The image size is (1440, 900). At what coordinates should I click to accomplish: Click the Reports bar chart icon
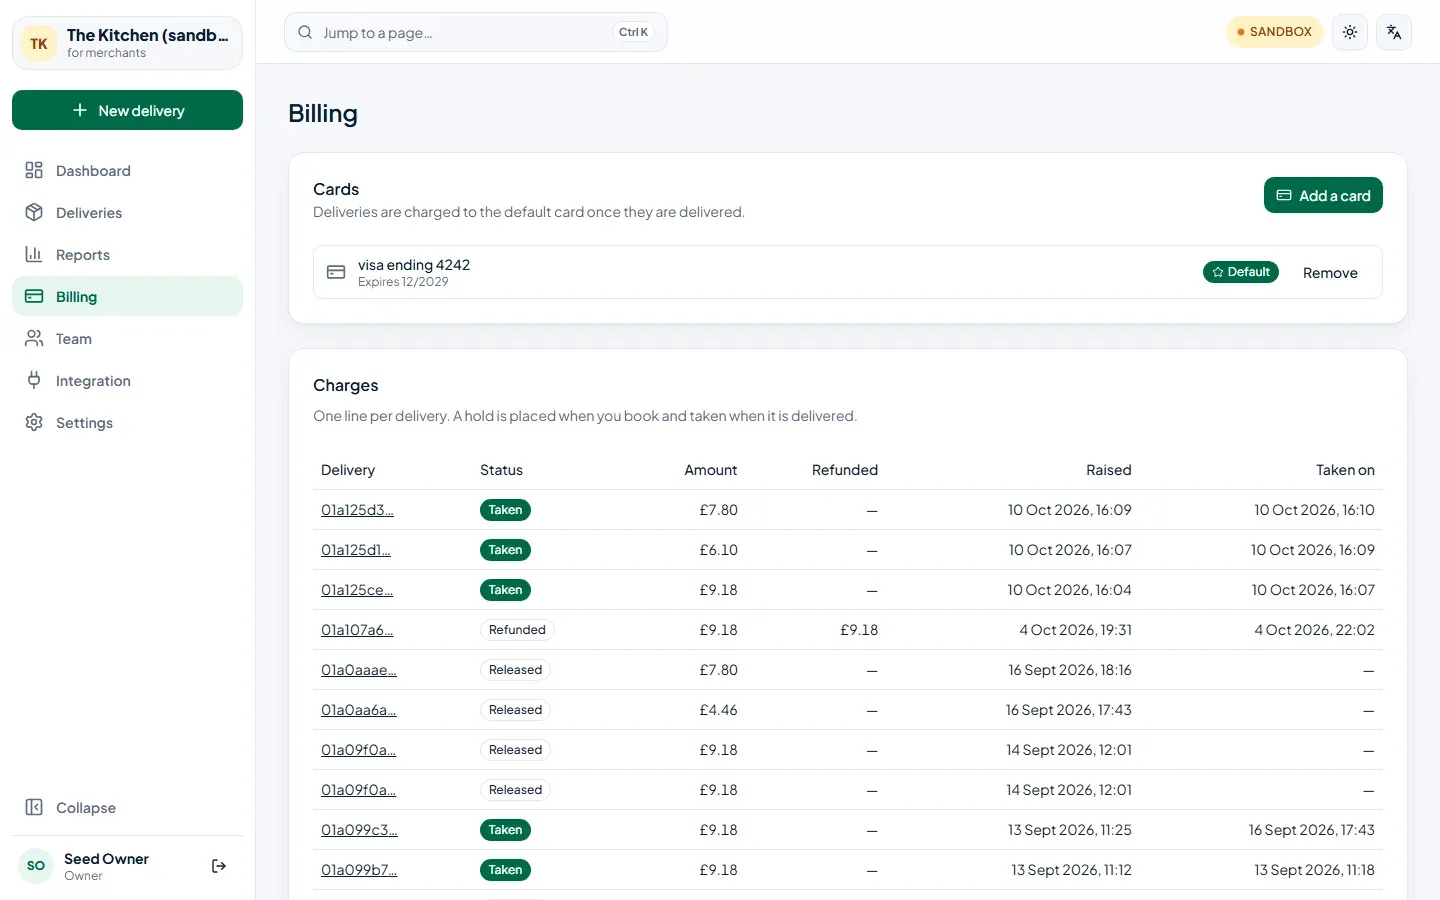[x=34, y=254]
